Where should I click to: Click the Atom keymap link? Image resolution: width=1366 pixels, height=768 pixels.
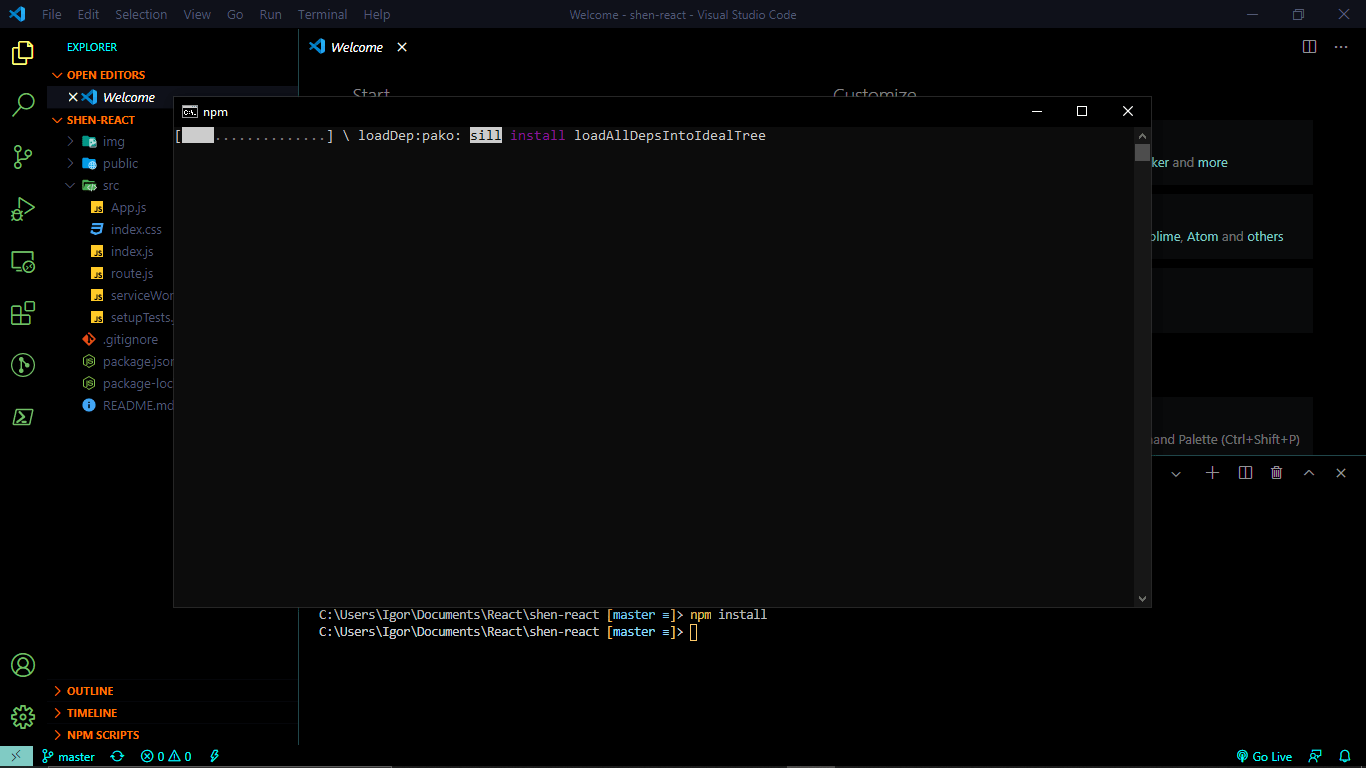point(1202,237)
